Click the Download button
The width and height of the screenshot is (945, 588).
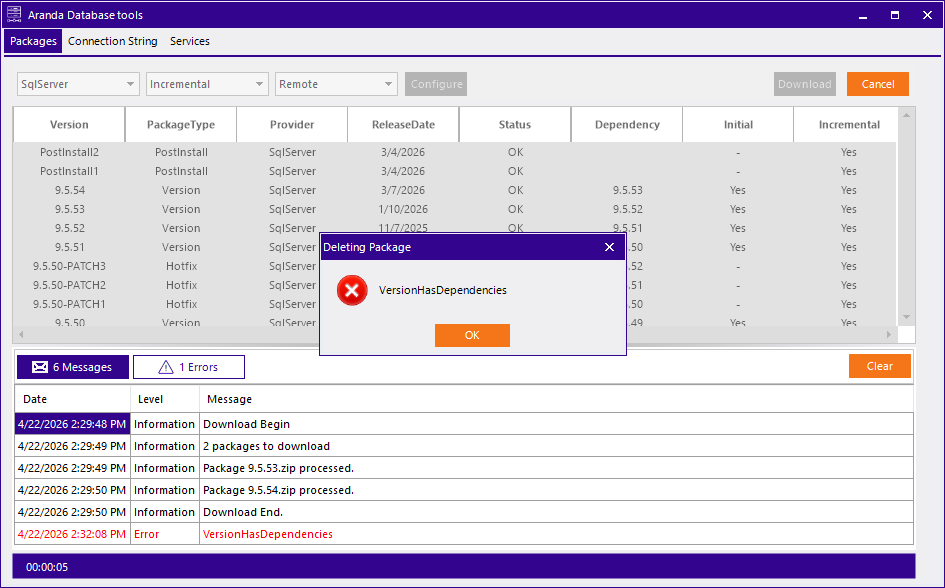click(x=805, y=84)
